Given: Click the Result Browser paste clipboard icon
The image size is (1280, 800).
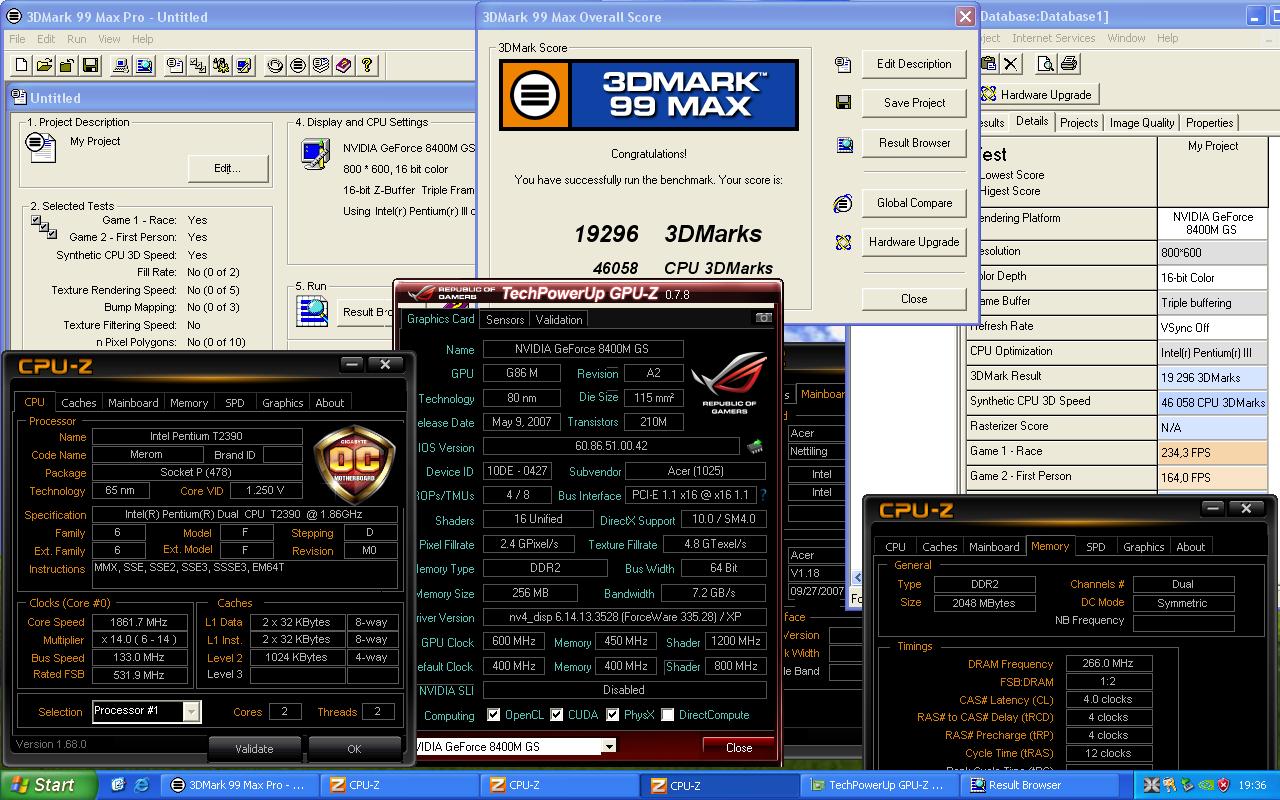Looking at the screenshot, I should (x=989, y=64).
